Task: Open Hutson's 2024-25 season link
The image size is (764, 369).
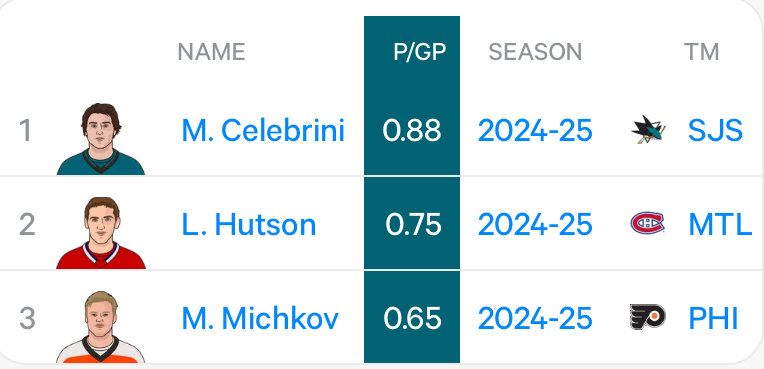Action: pyautogui.click(x=535, y=224)
